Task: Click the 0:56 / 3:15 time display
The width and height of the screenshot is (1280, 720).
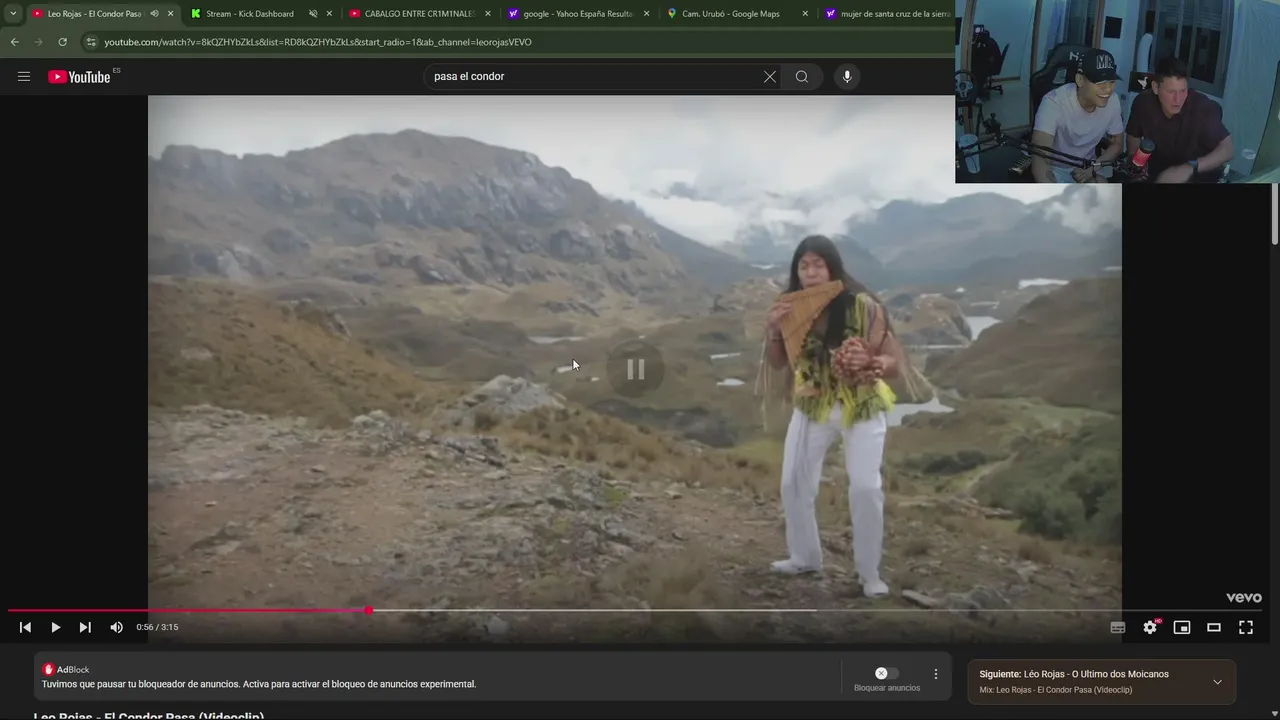Action: pos(157,627)
